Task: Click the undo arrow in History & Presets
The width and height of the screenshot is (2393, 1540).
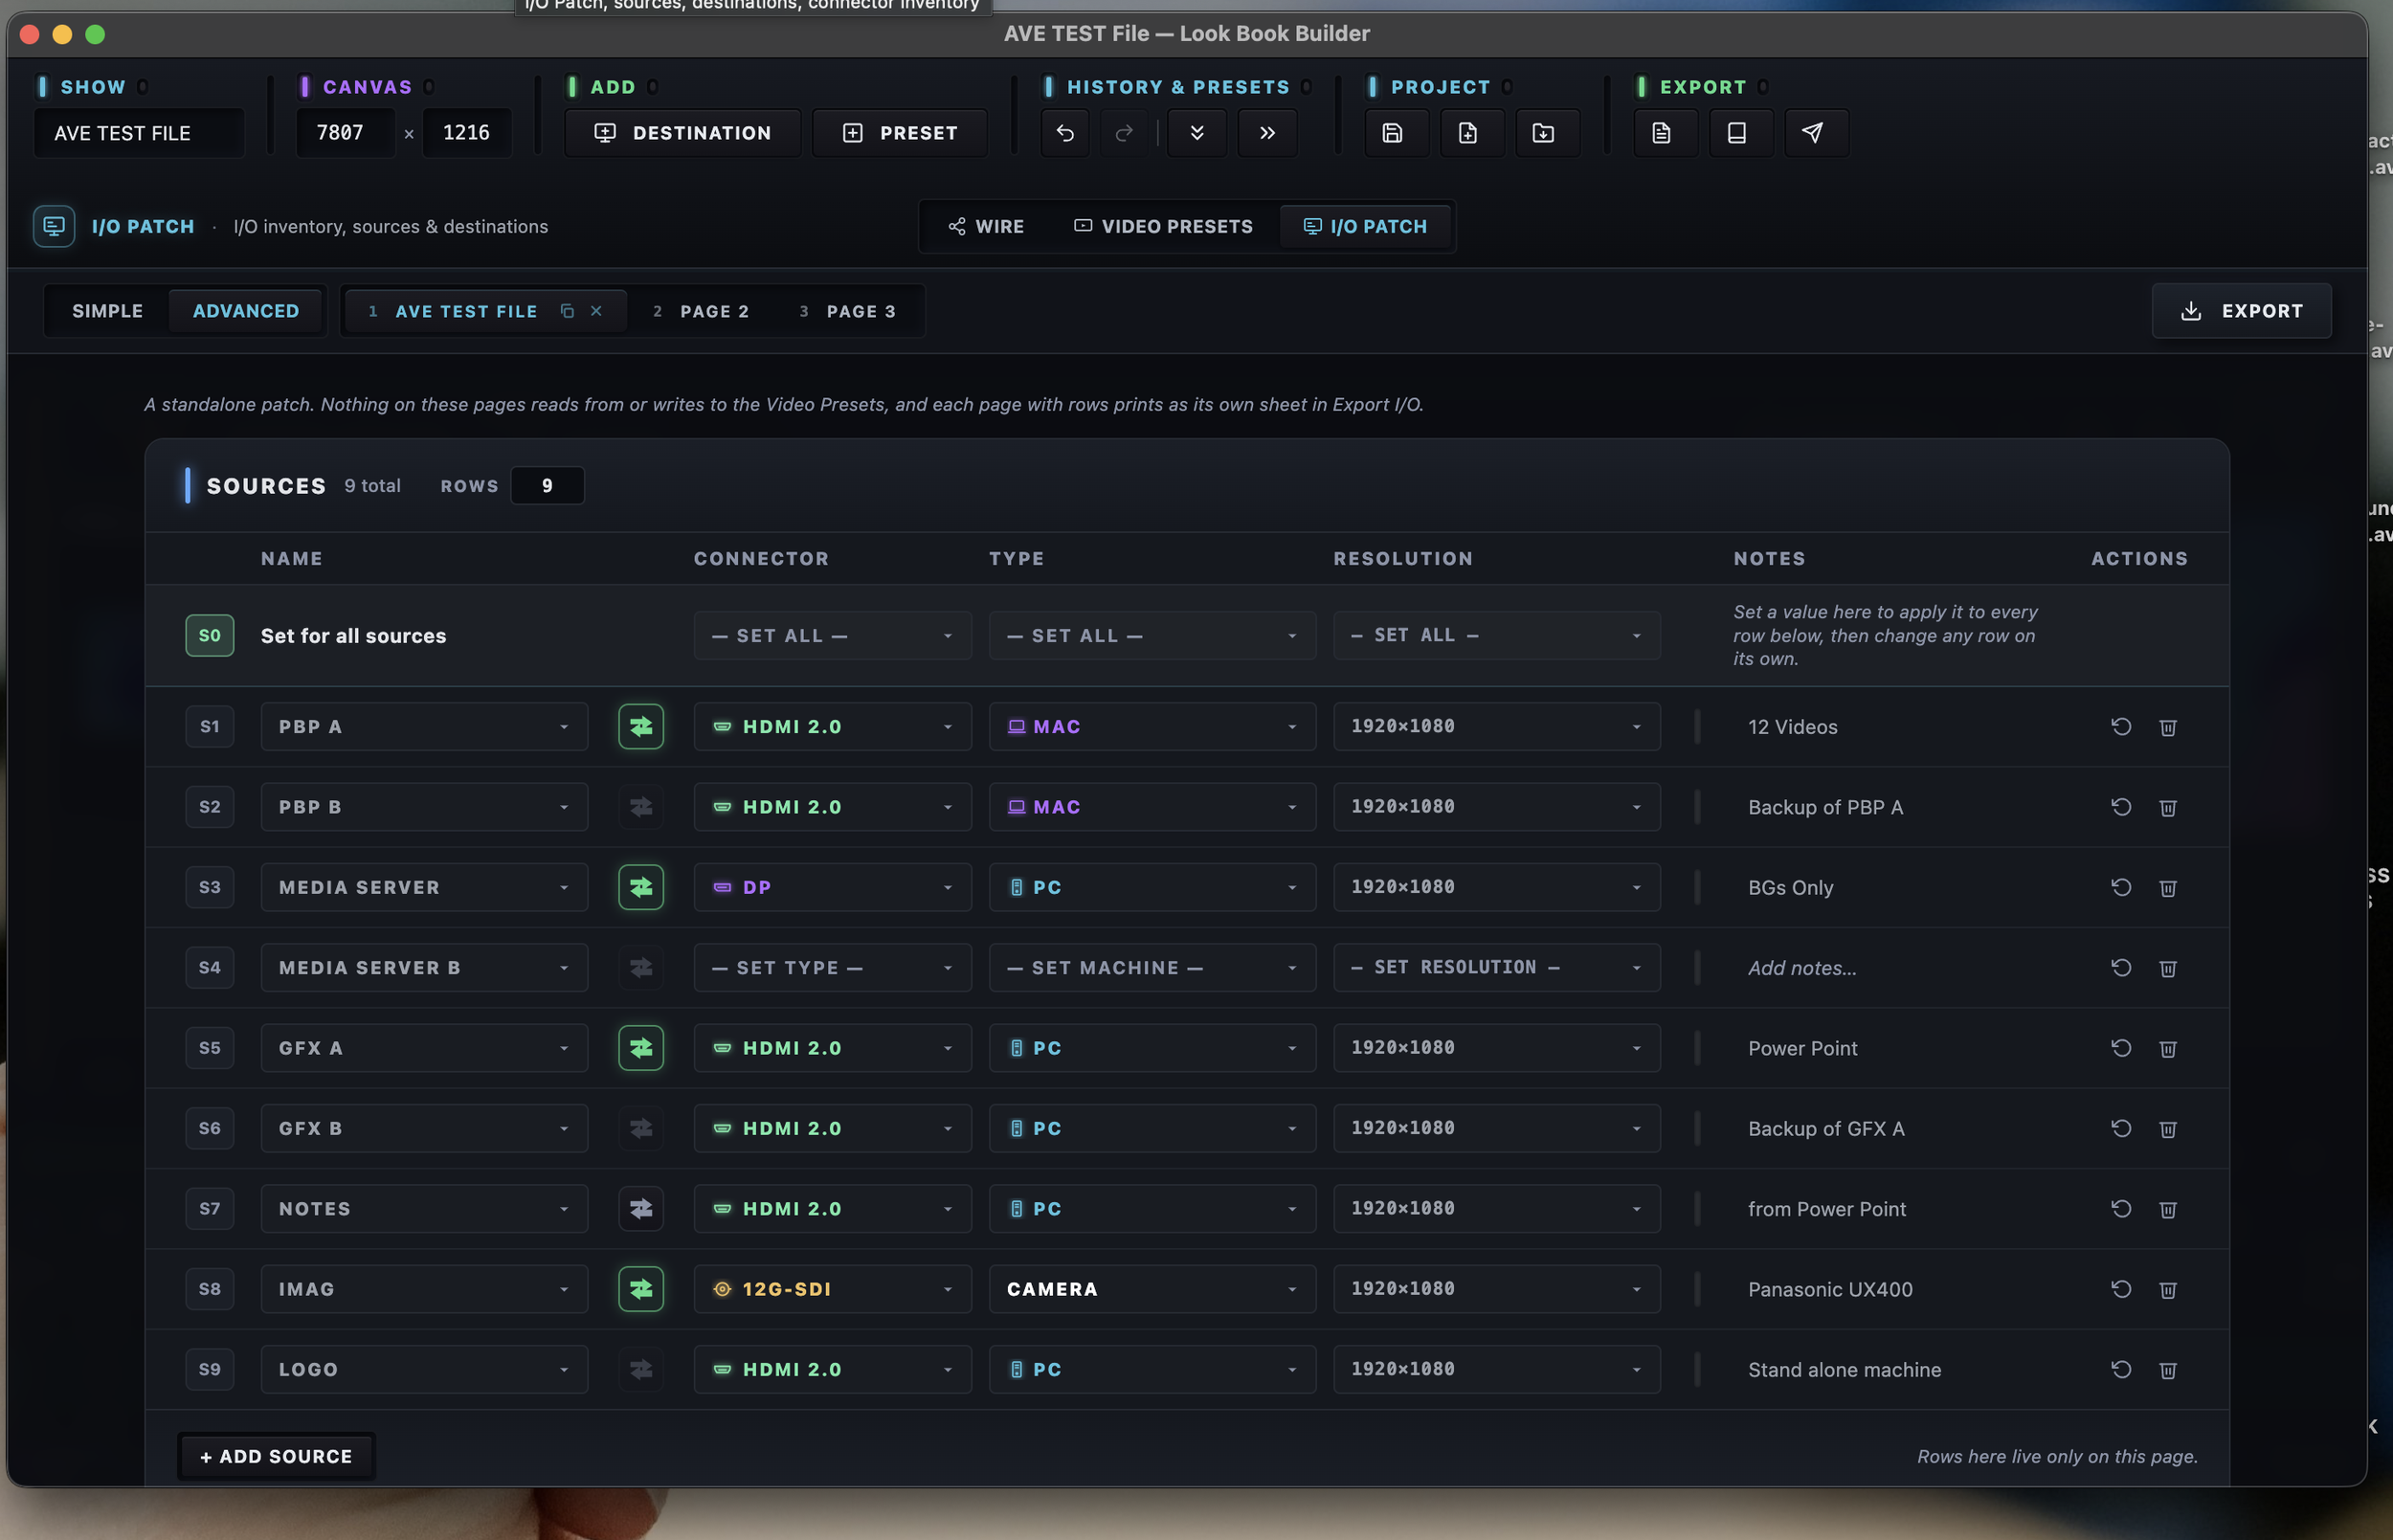Action: (x=1065, y=133)
